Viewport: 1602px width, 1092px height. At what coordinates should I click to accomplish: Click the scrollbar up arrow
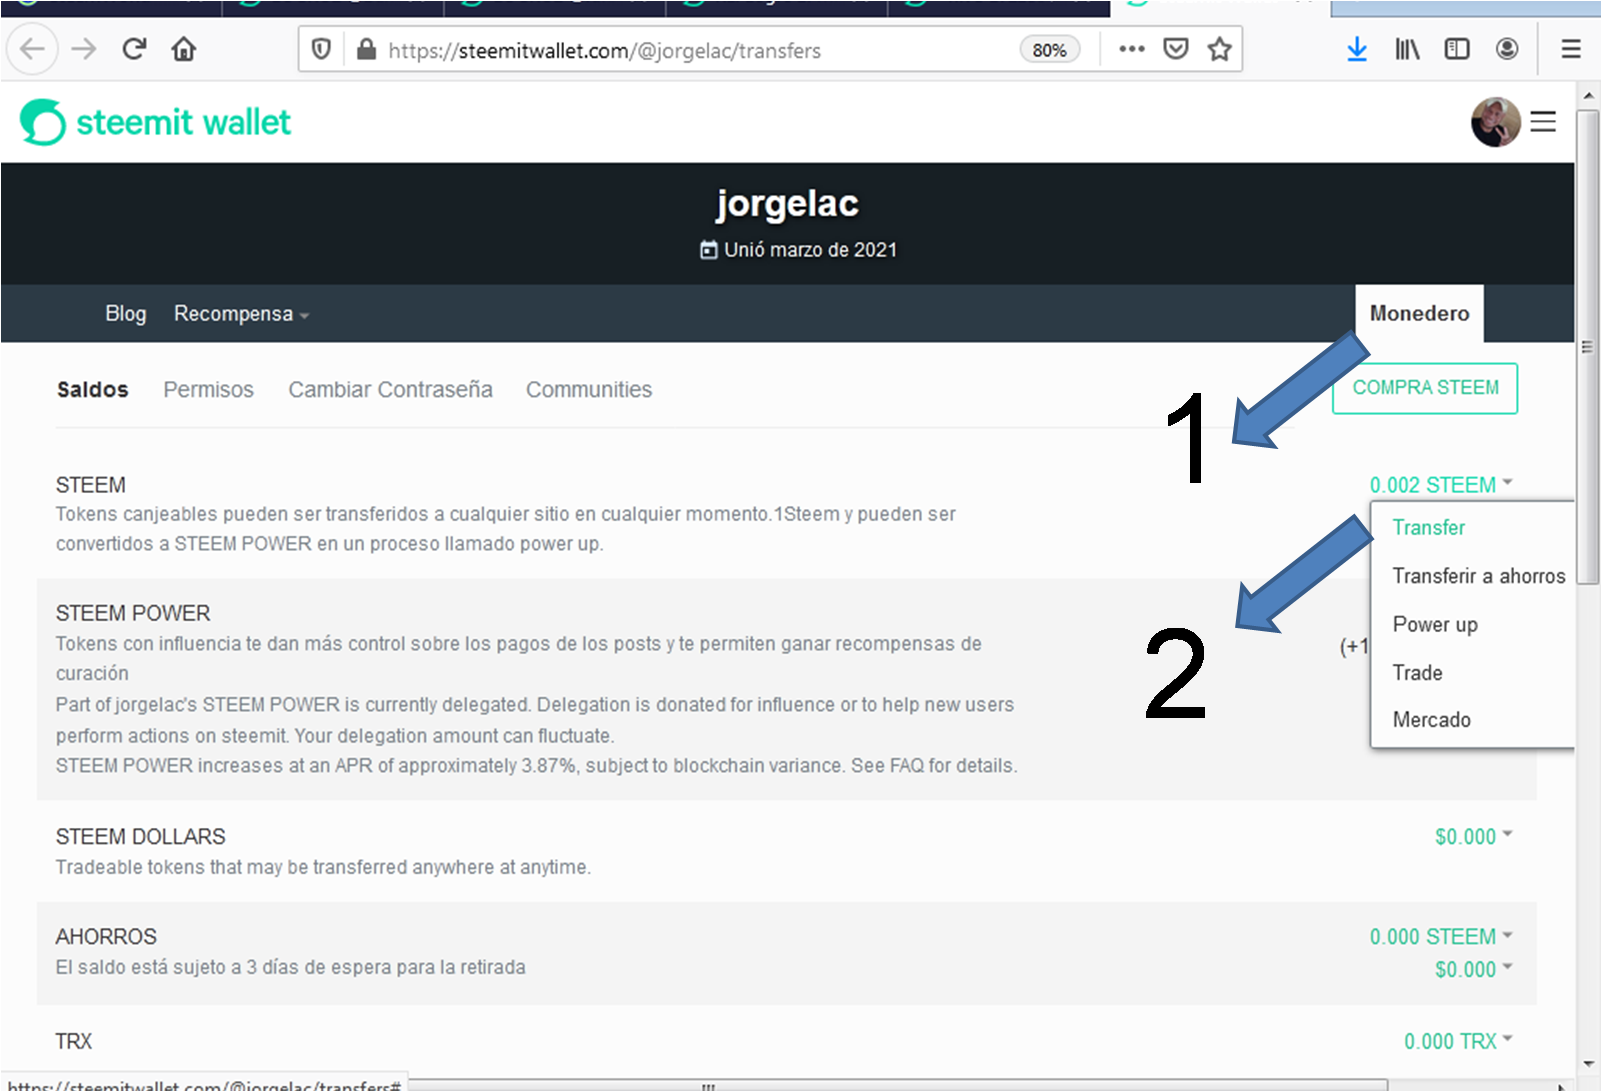[x=1587, y=96]
